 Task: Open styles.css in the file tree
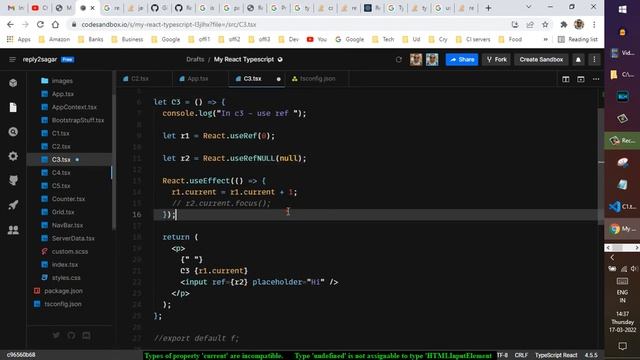(66, 278)
